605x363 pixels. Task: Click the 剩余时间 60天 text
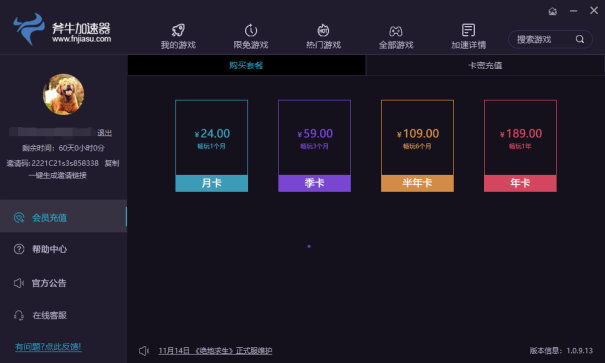(63, 148)
